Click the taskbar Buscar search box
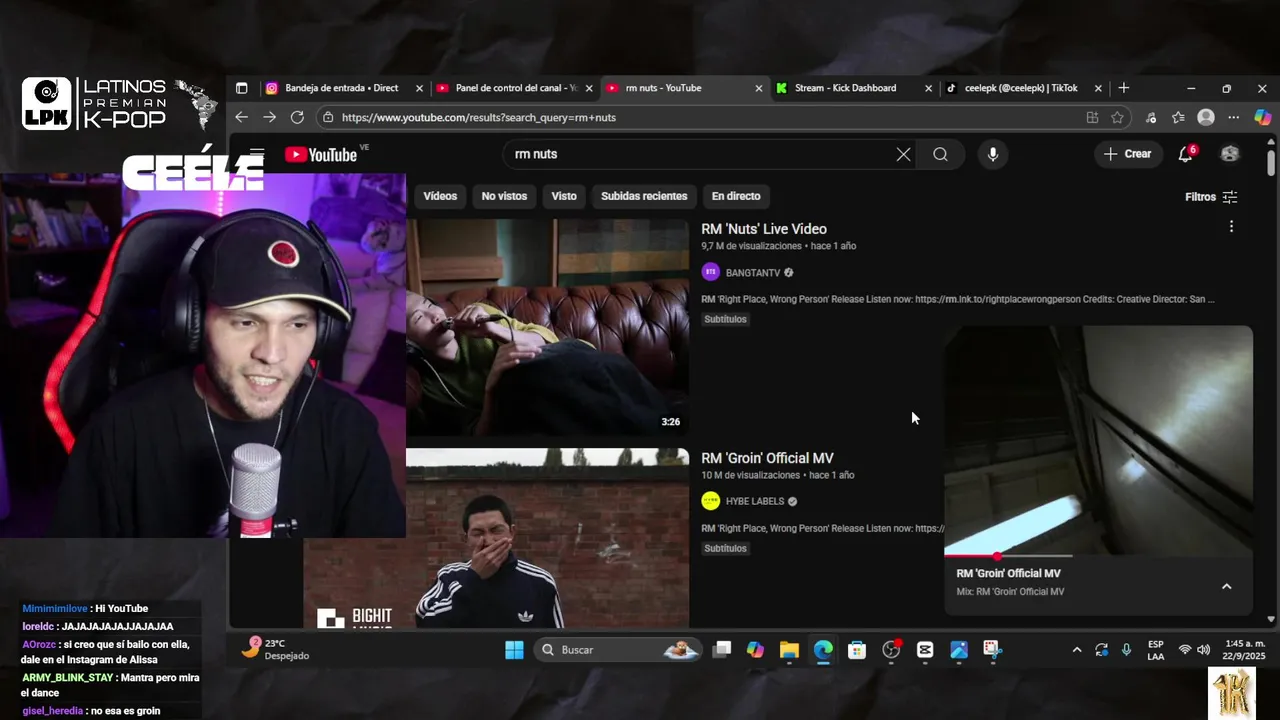This screenshot has width=1280, height=720. tap(617, 650)
